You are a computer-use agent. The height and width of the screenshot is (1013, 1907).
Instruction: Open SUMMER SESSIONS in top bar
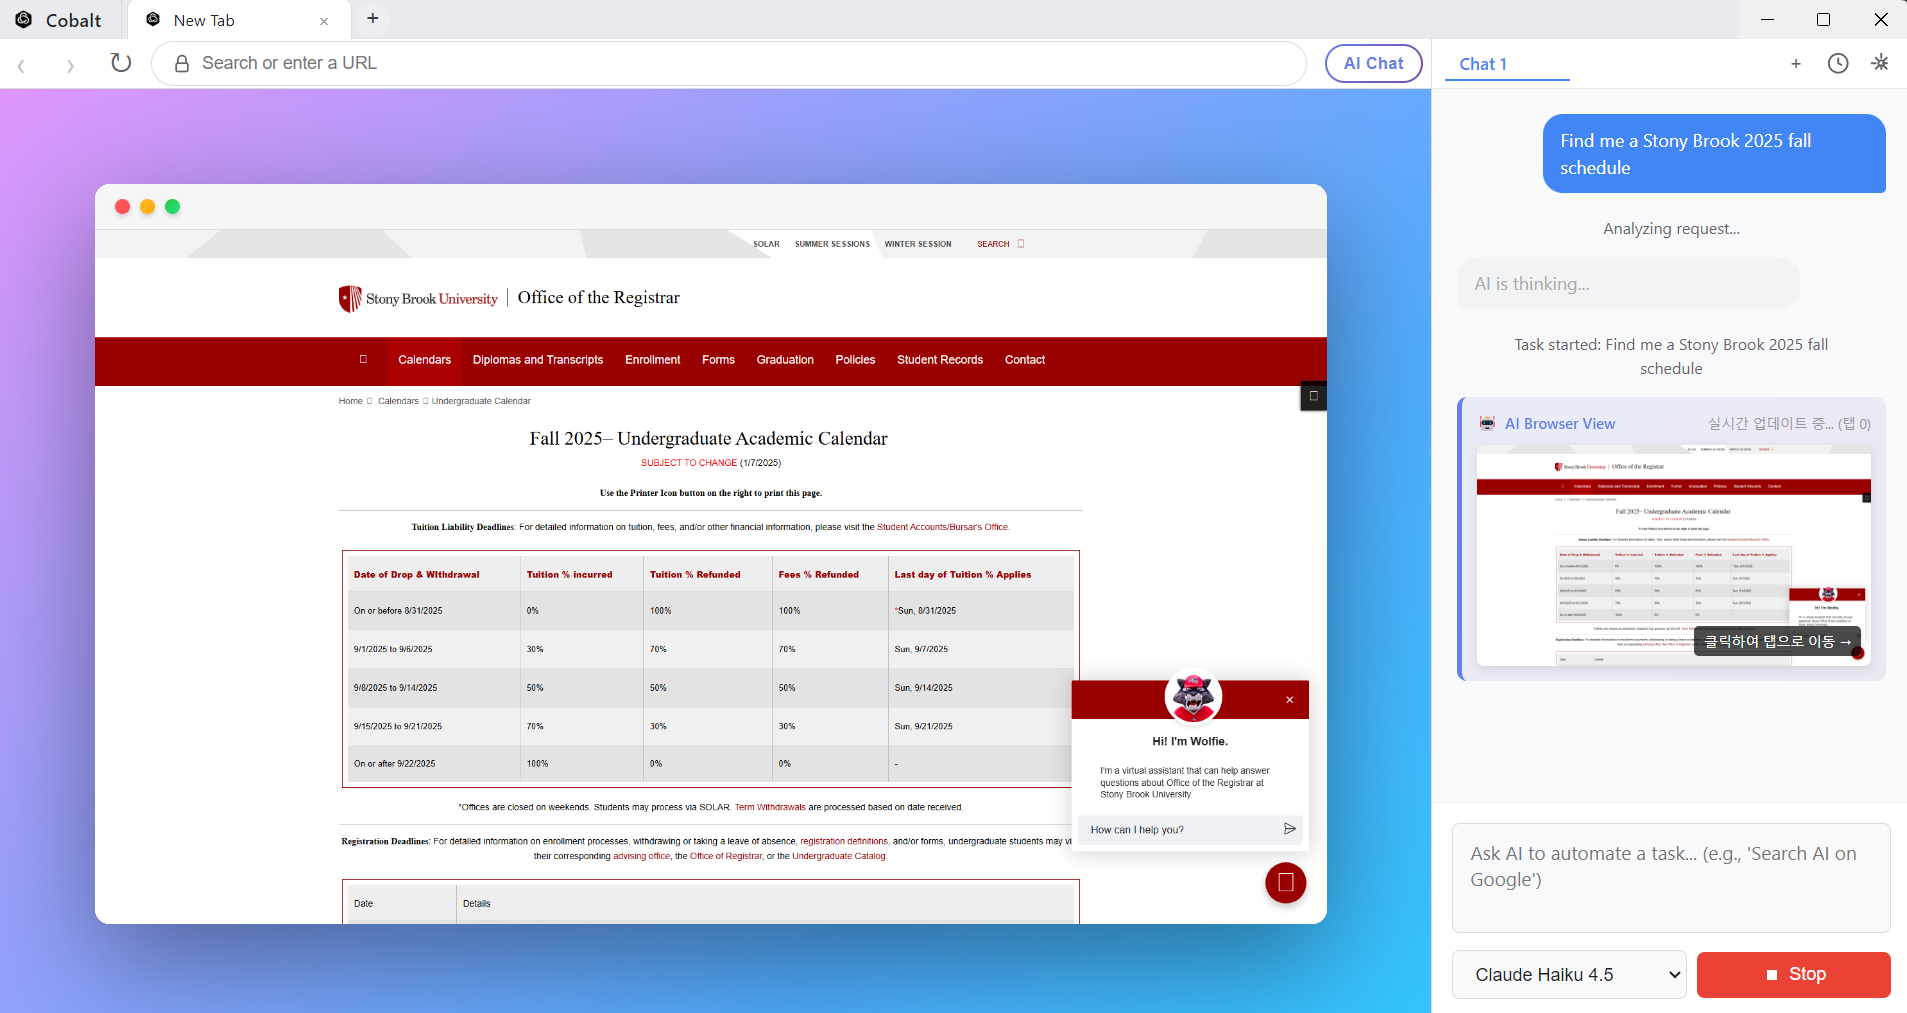pyautogui.click(x=832, y=244)
